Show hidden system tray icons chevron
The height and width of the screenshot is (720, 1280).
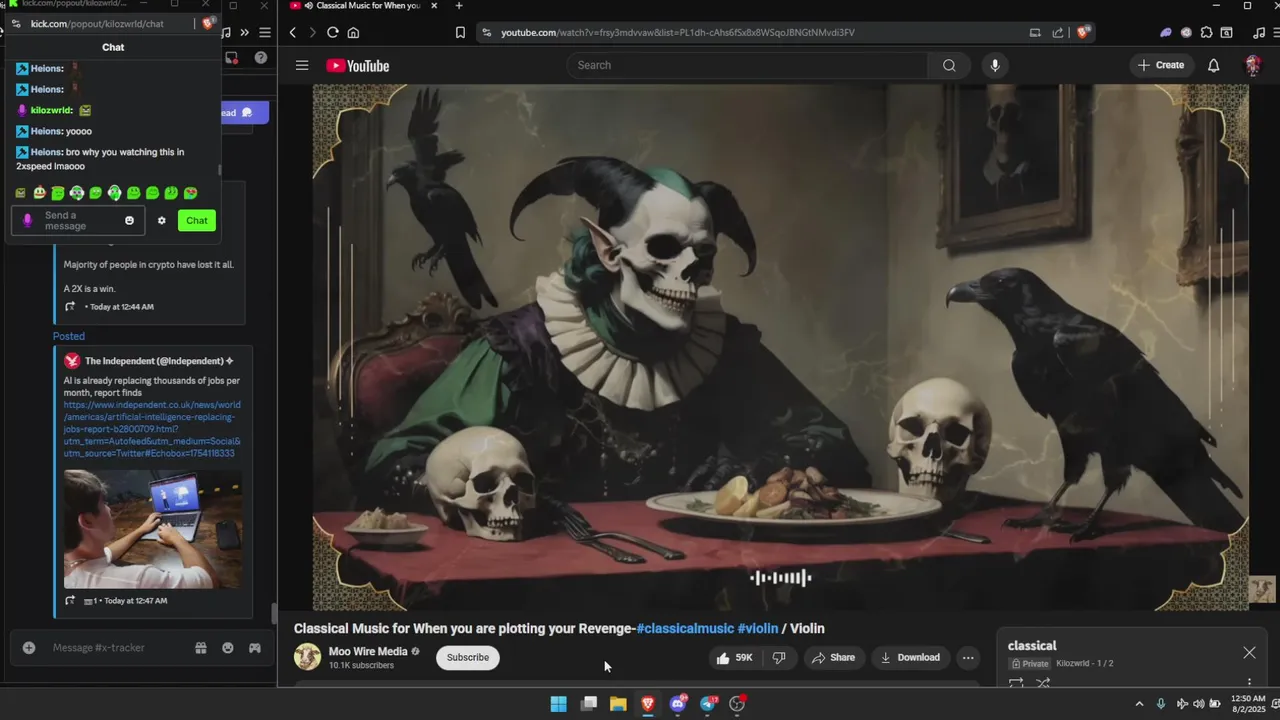tap(1139, 704)
